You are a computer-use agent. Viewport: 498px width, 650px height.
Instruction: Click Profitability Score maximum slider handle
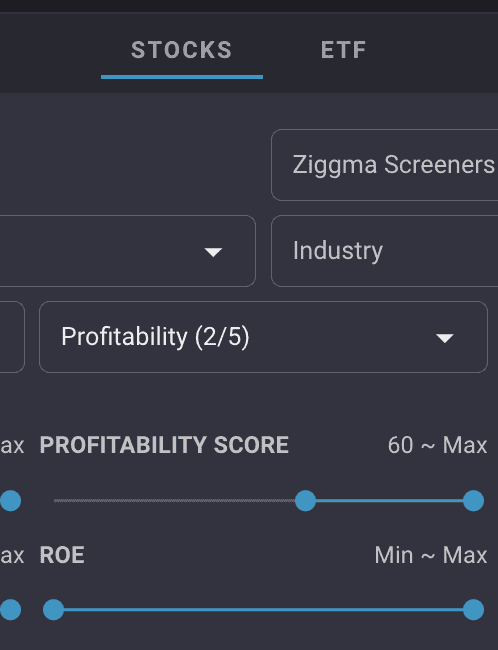pos(474,501)
